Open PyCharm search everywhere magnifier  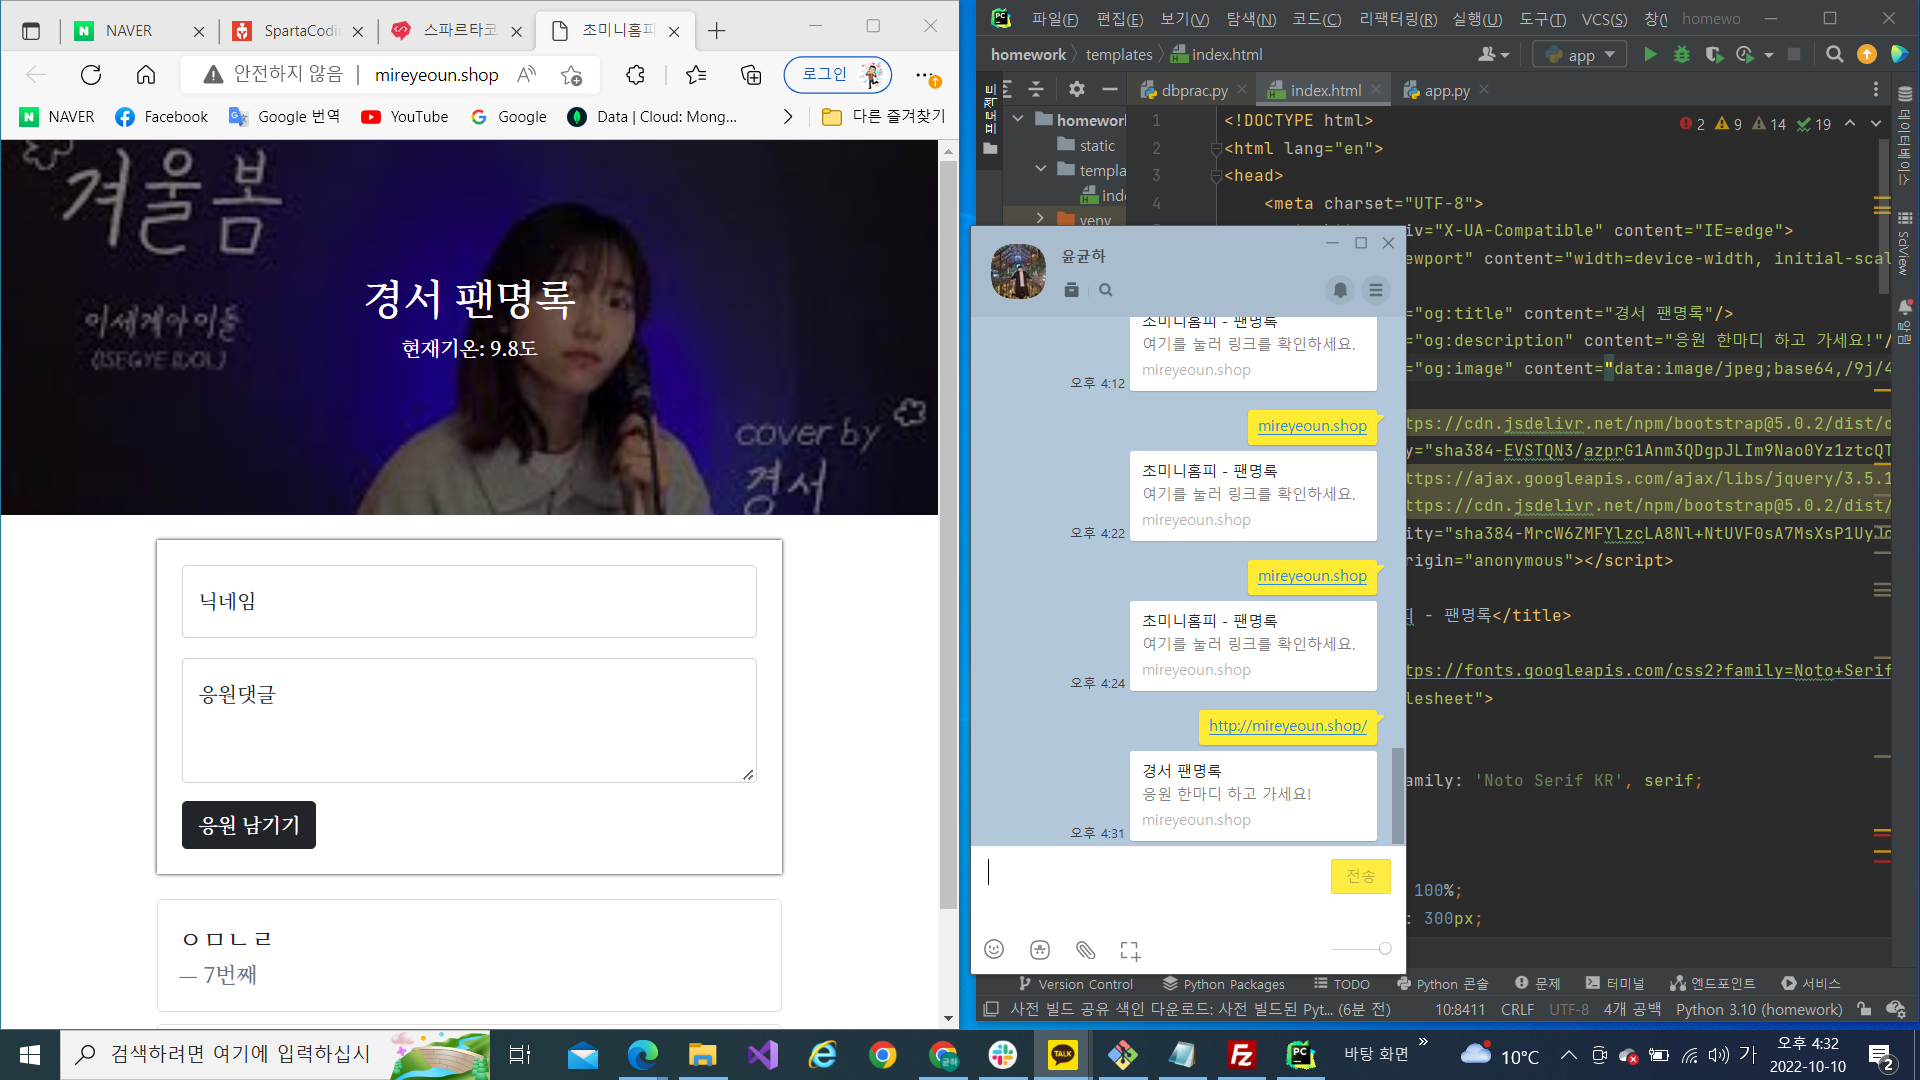[x=1834, y=54]
